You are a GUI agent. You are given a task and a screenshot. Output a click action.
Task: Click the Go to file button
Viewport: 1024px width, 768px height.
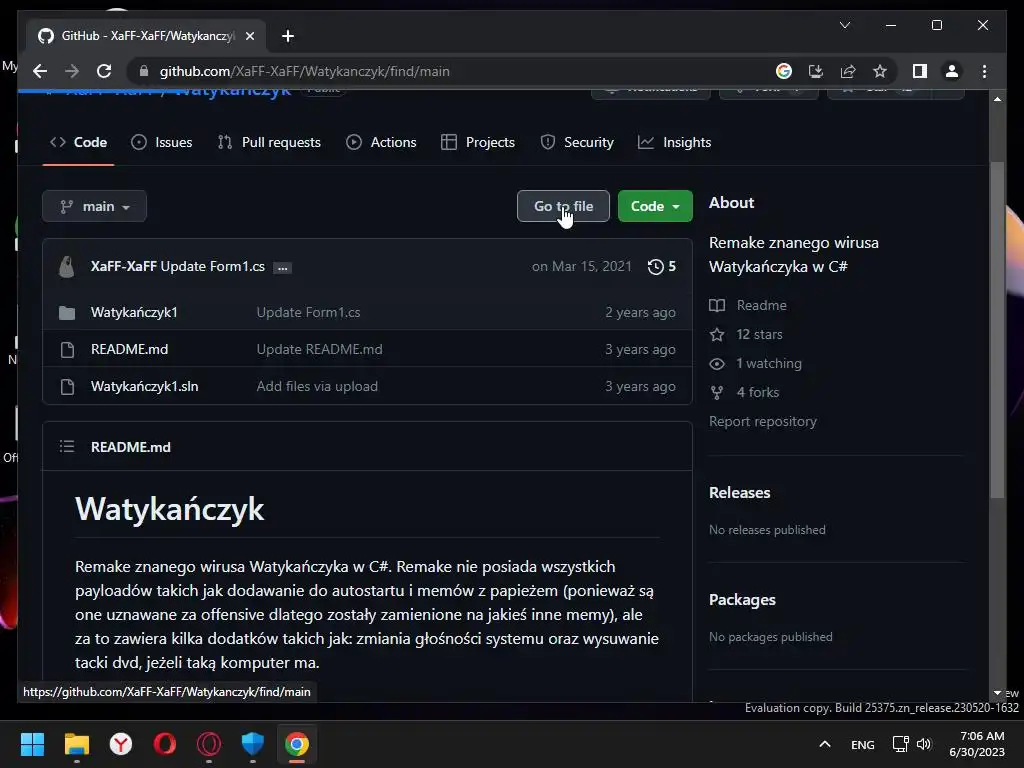563,206
